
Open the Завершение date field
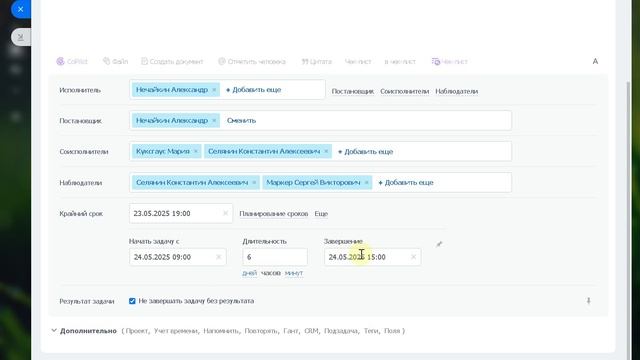[372, 257]
